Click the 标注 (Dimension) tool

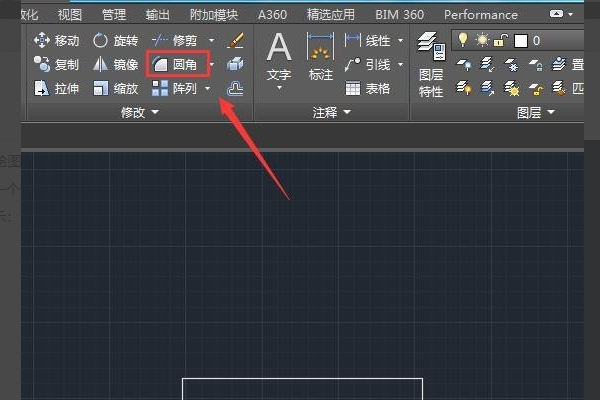click(321, 56)
